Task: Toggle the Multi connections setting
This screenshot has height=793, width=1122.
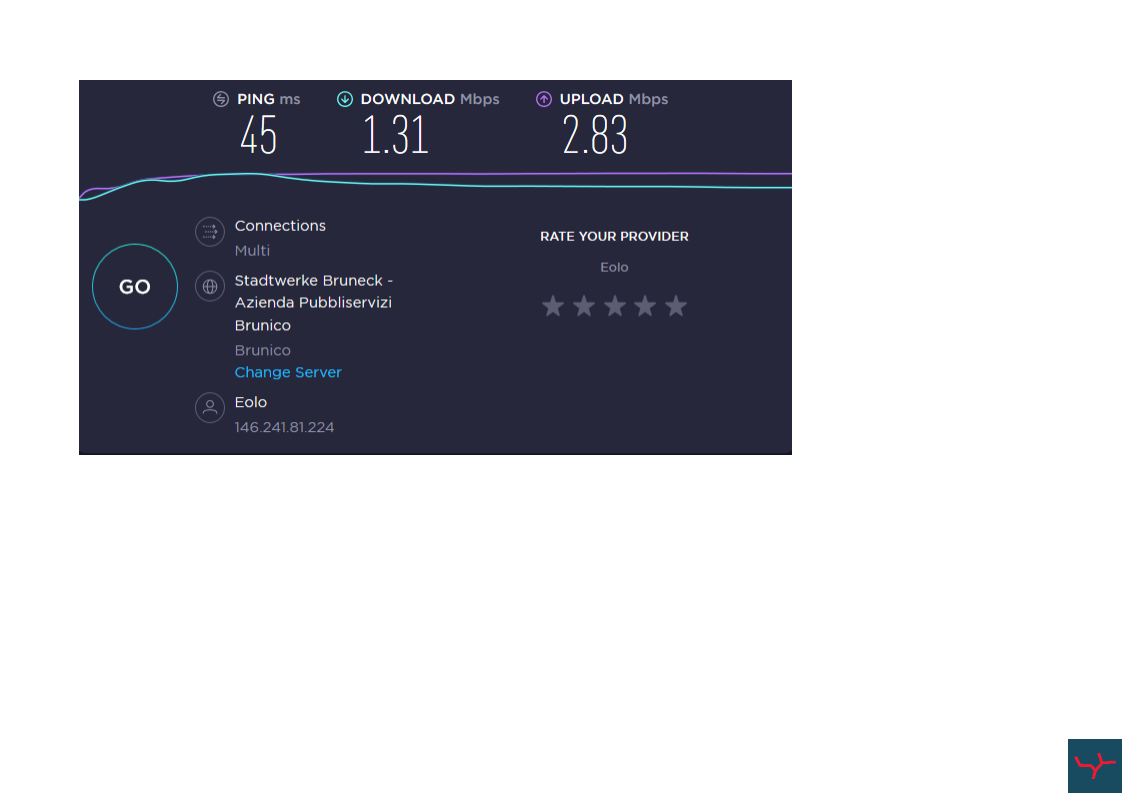Action: point(252,251)
